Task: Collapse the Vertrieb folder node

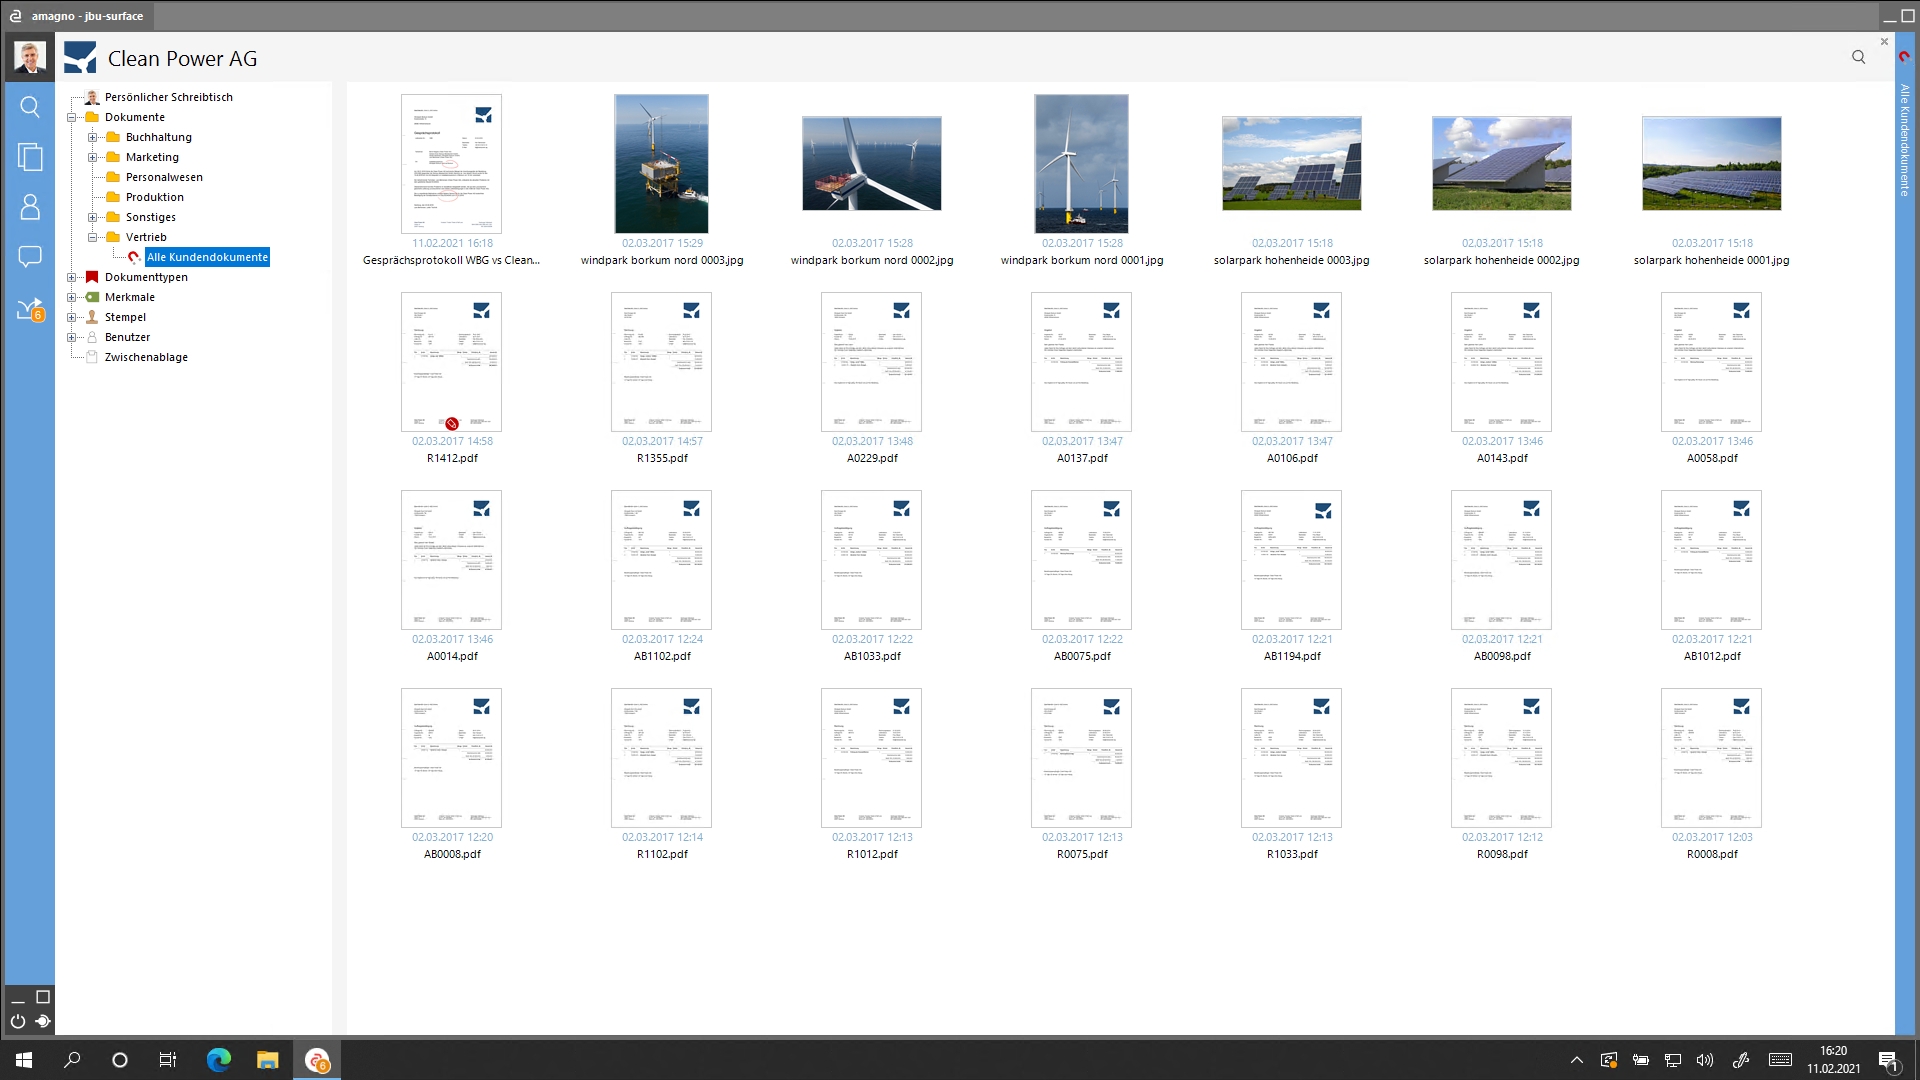Action: 92,237
